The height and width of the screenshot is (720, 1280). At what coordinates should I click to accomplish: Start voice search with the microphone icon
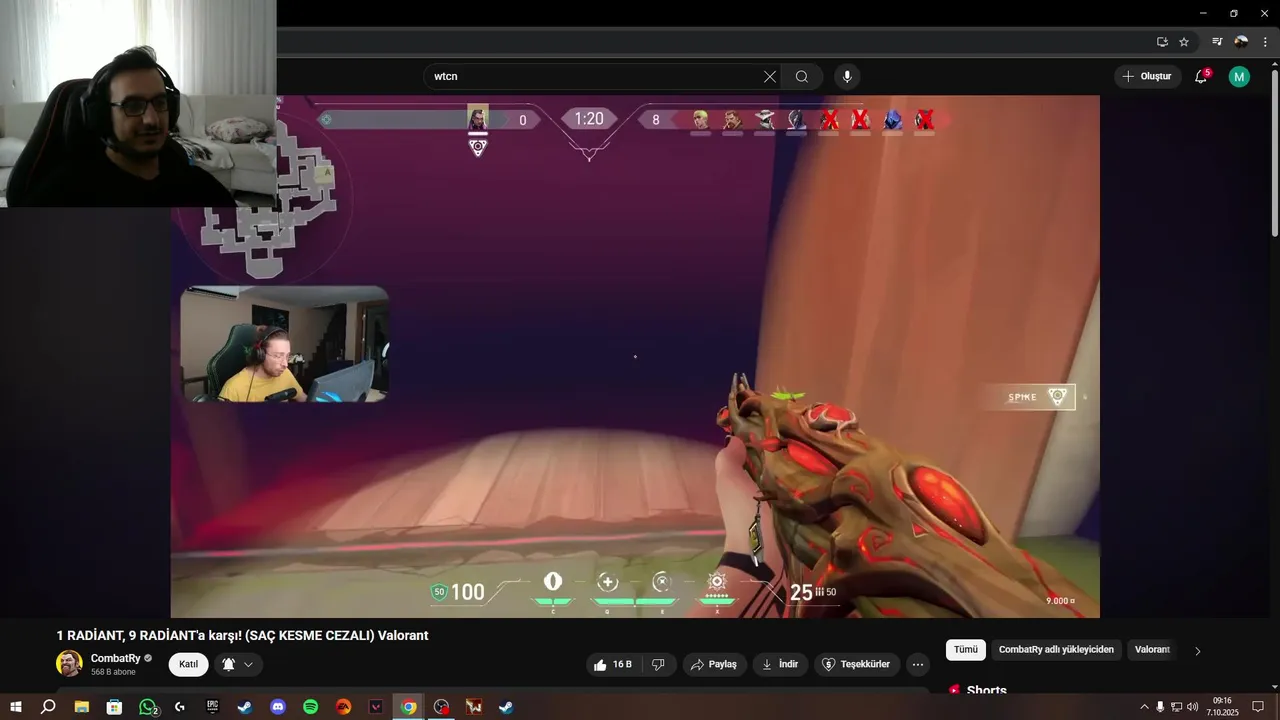pyautogui.click(x=847, y=77)
